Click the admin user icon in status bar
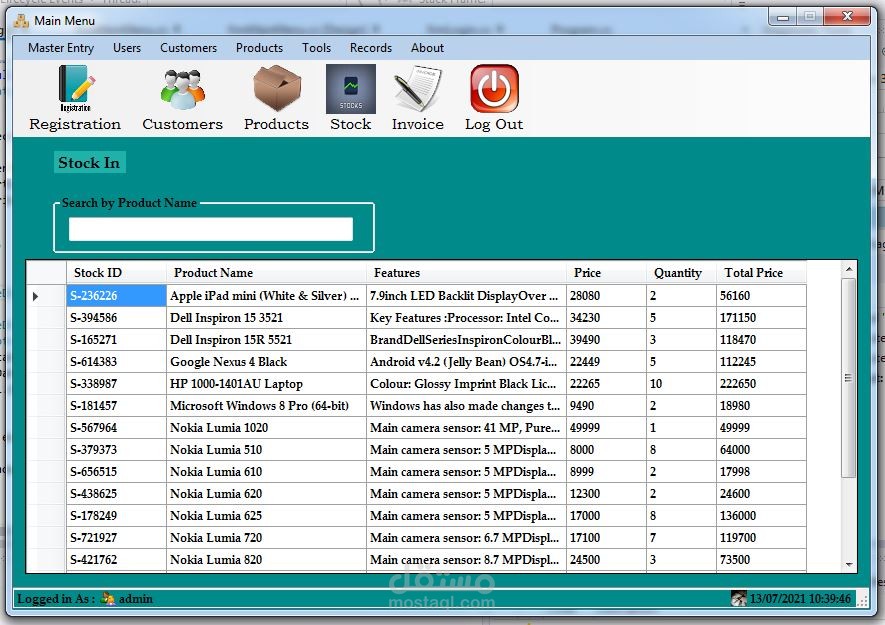This screenshot has height=625, width=885. click(107, 598)
